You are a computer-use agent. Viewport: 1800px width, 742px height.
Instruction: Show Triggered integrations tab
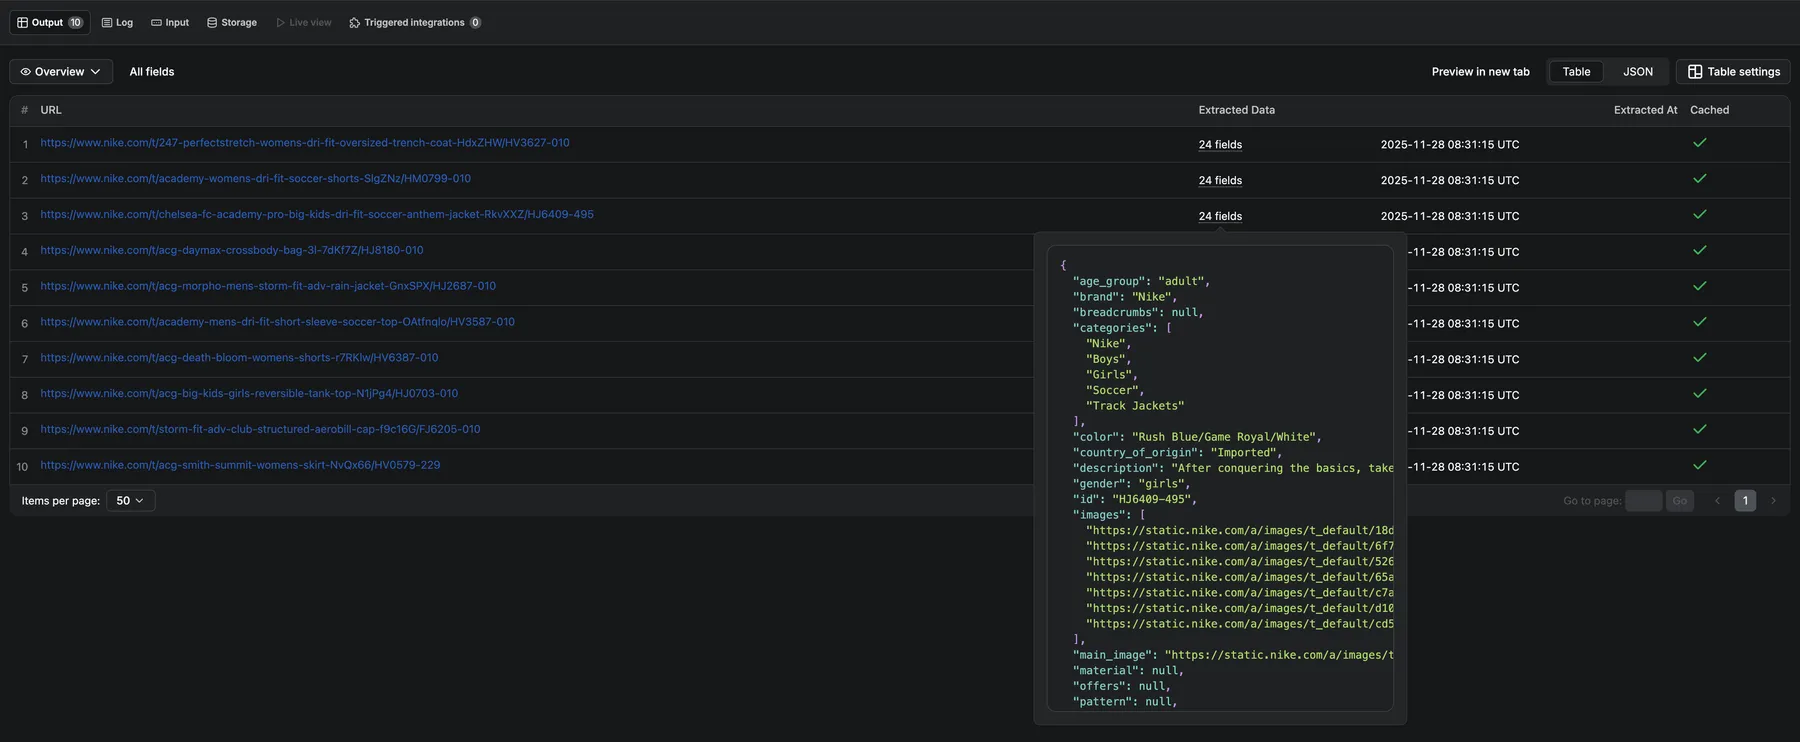[415, 22]
